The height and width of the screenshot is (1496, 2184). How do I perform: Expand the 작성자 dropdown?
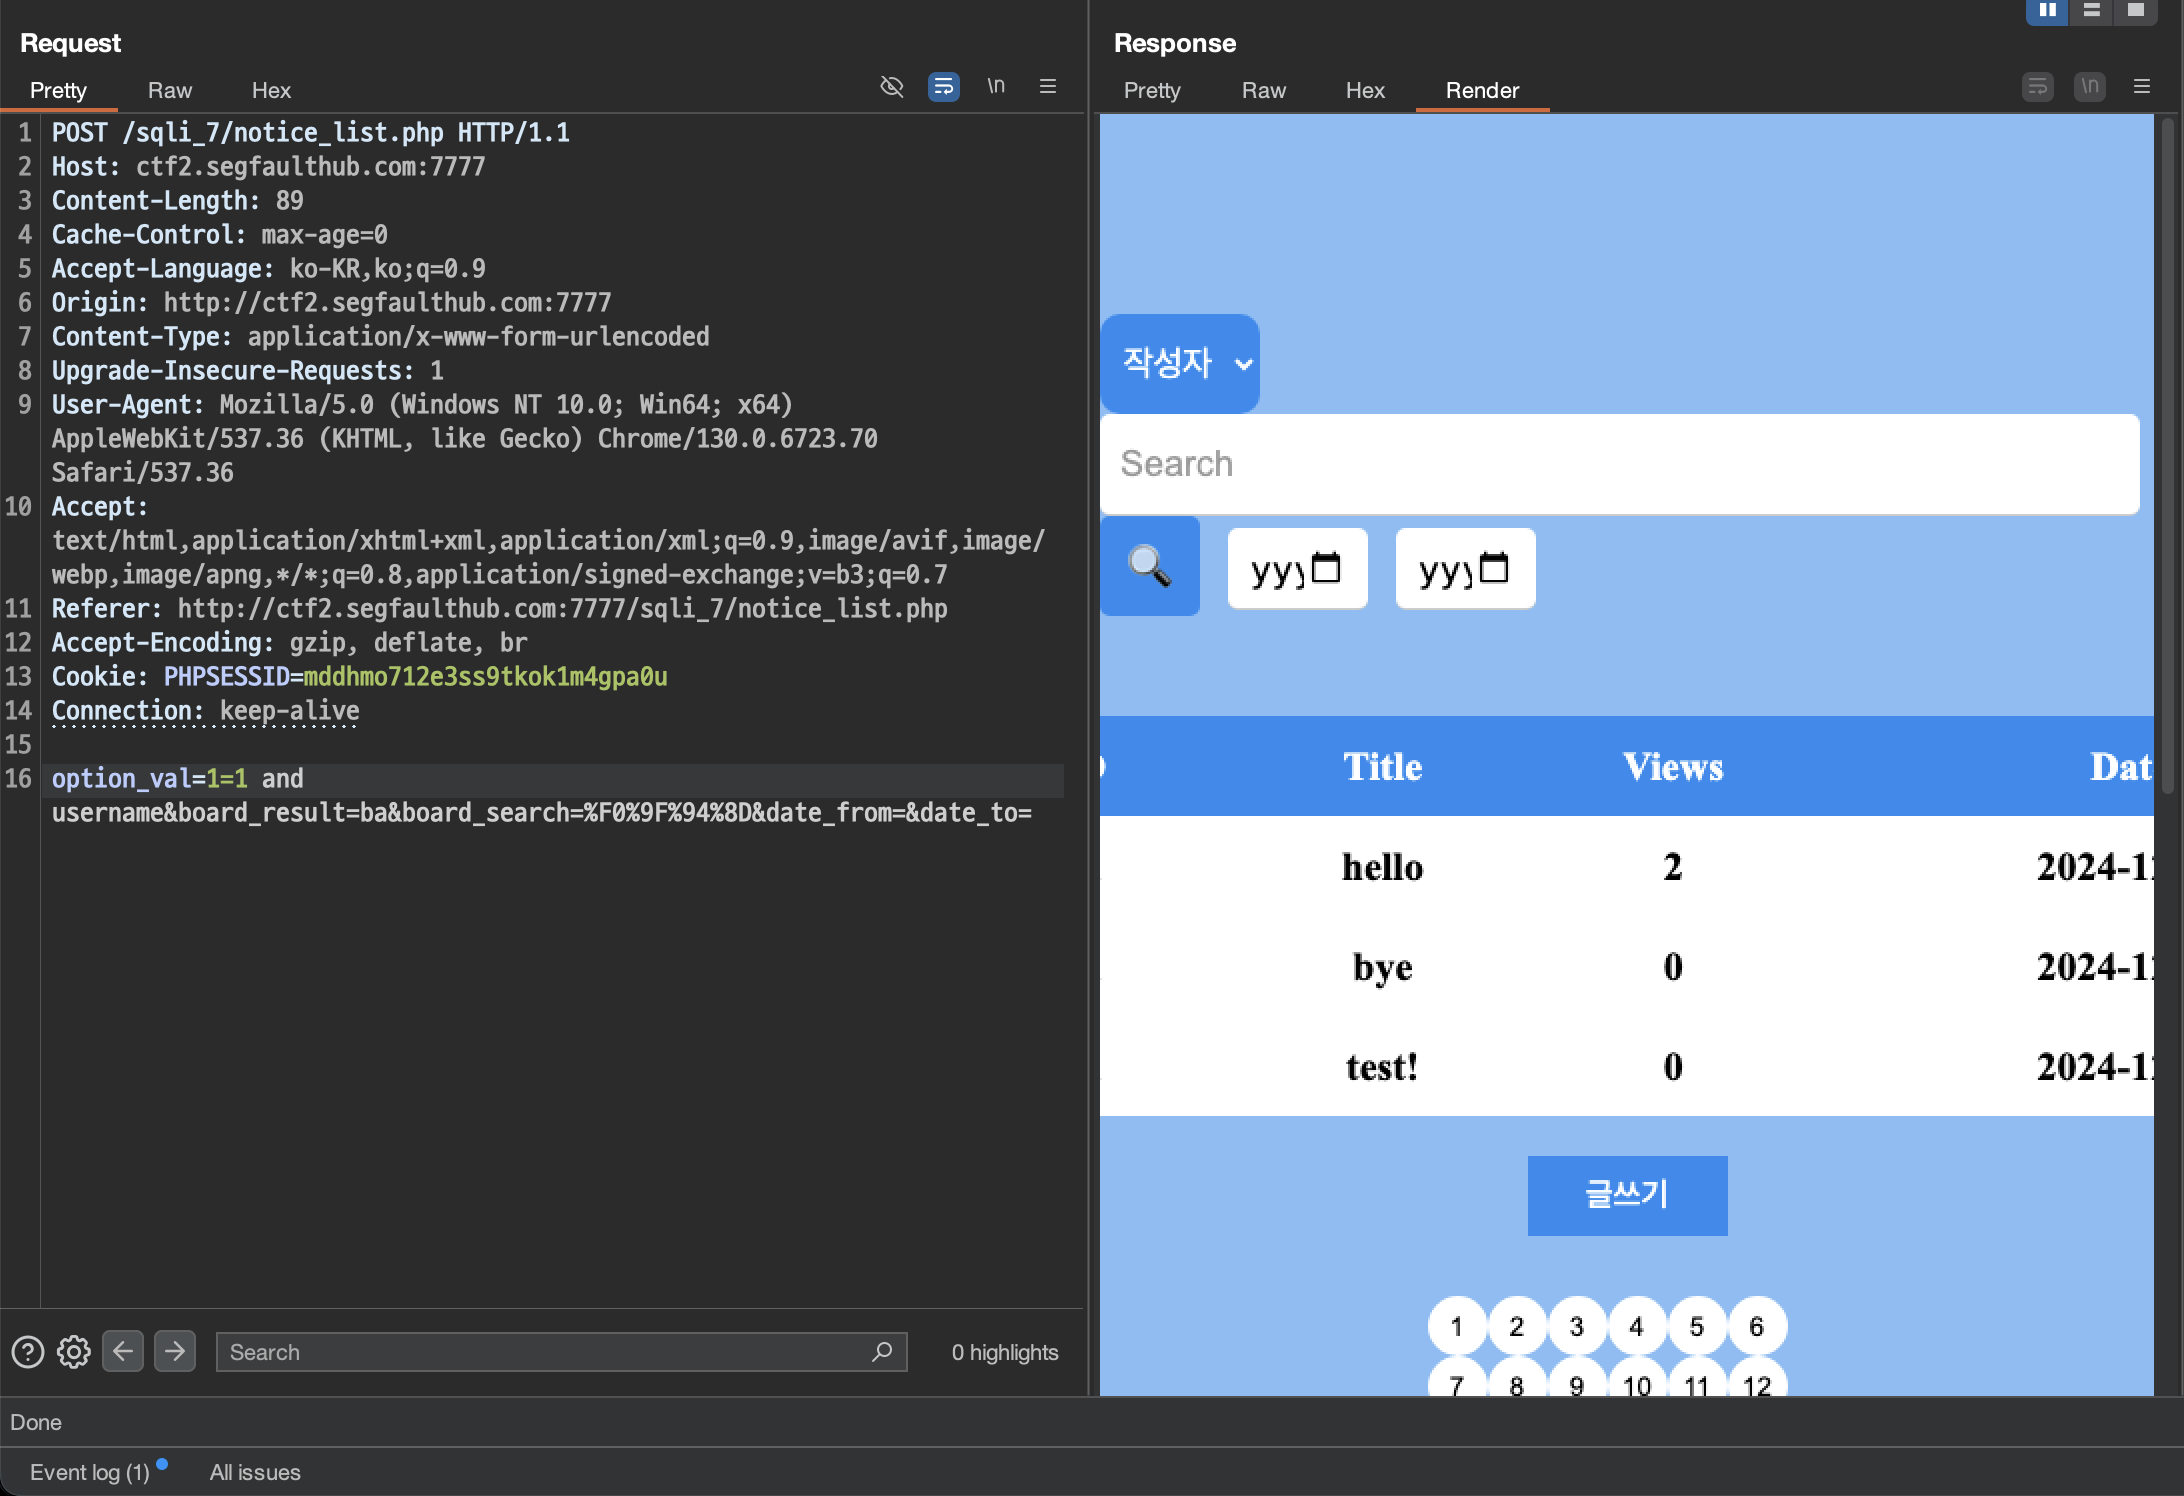pyautogui.click(x=1180, y=363)
